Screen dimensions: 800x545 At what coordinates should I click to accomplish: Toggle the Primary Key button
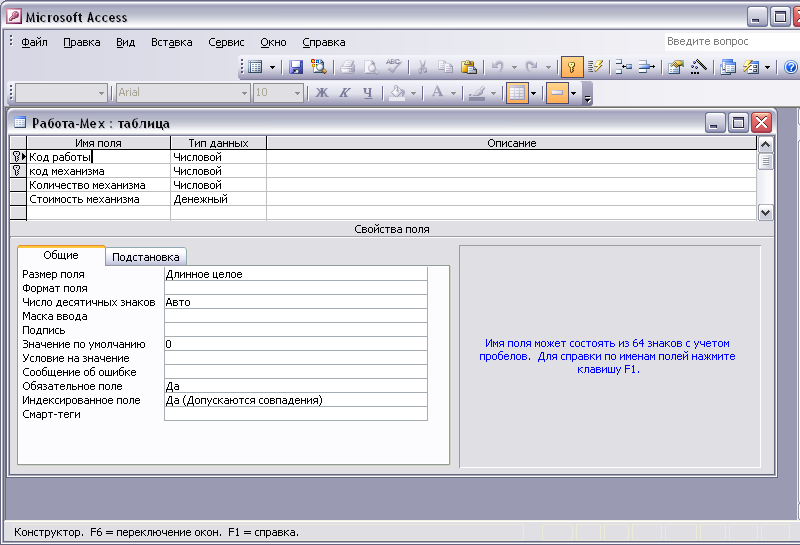pyautogui.click(x=572, y=67)
